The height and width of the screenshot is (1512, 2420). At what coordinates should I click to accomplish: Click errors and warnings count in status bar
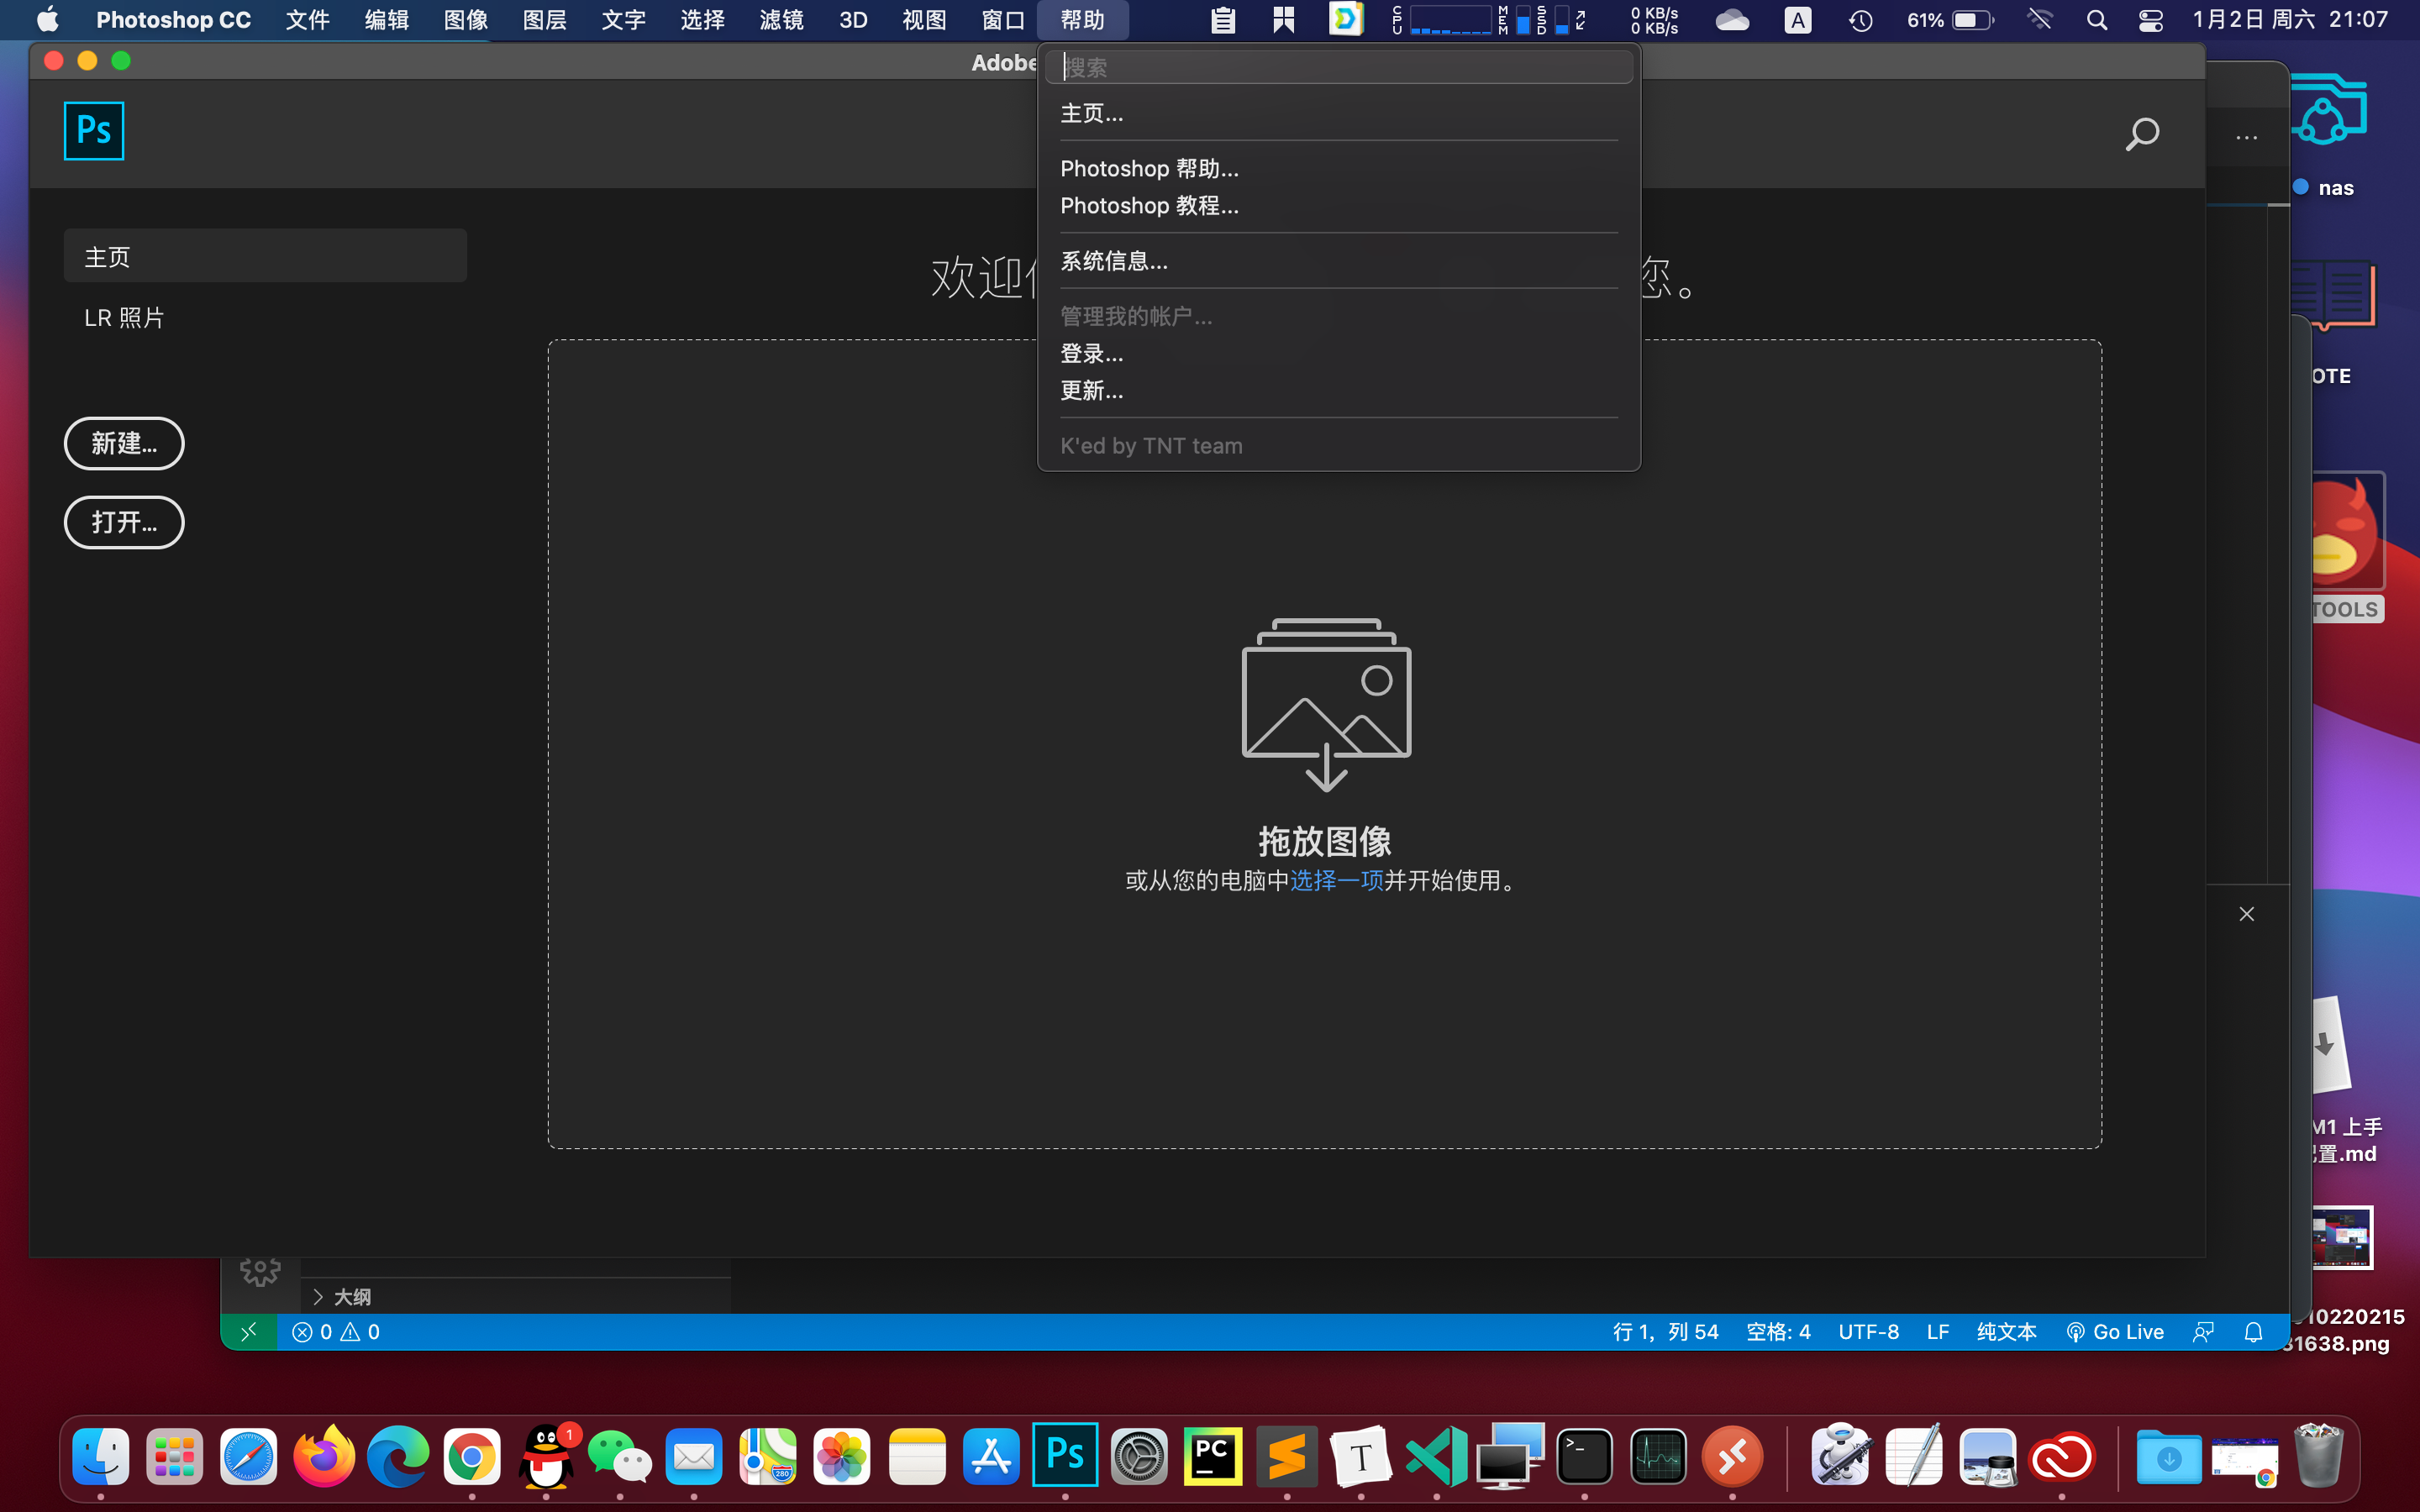pos(336,1332)
